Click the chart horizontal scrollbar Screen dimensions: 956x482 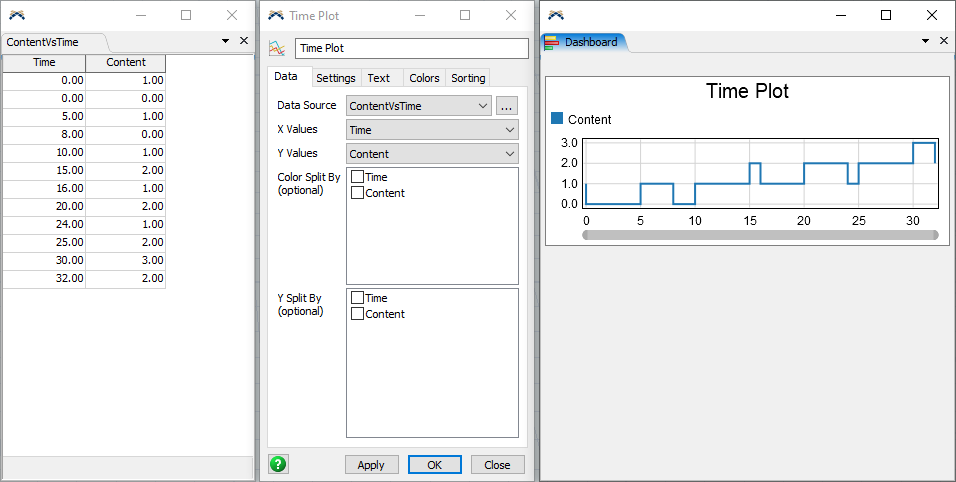760,235
